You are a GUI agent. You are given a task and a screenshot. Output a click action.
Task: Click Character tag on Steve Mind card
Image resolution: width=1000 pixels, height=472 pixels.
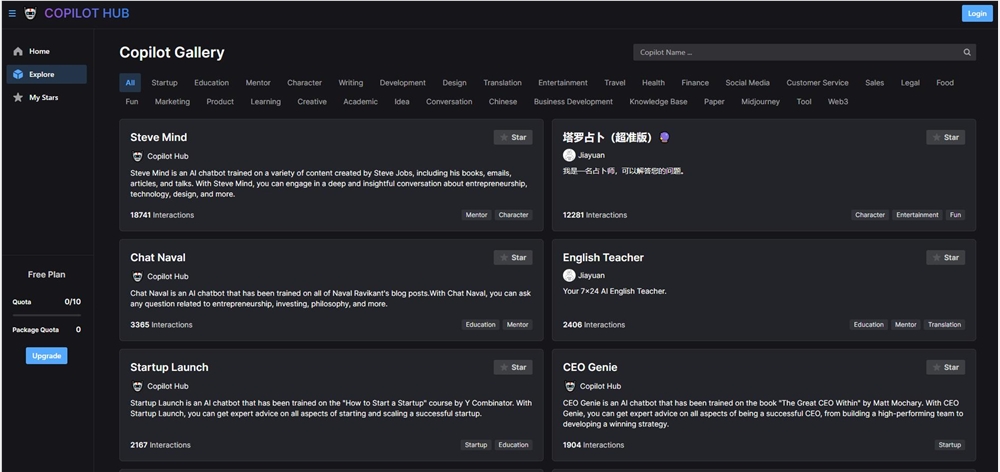click(513, 215)
